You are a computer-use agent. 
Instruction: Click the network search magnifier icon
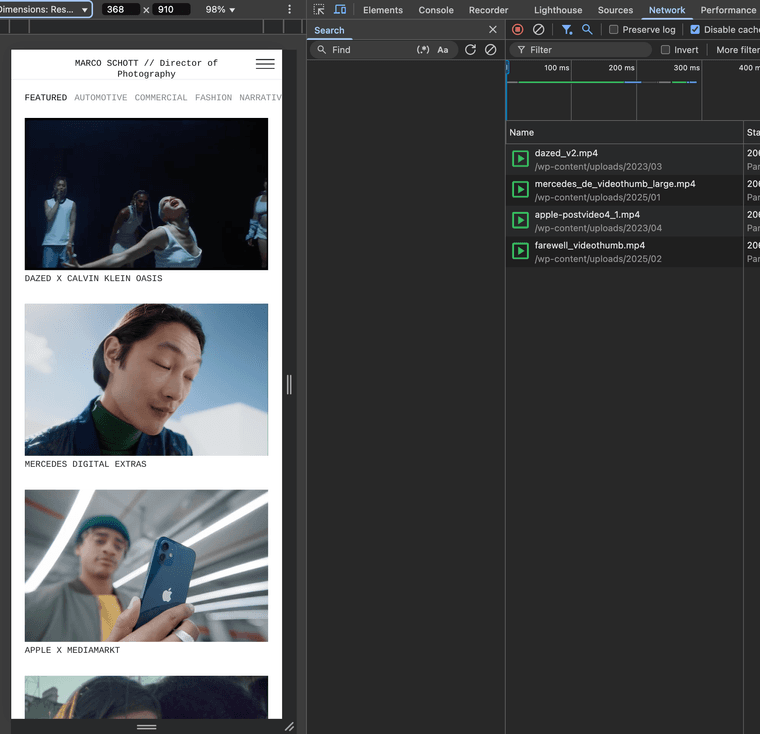[587, 30]
